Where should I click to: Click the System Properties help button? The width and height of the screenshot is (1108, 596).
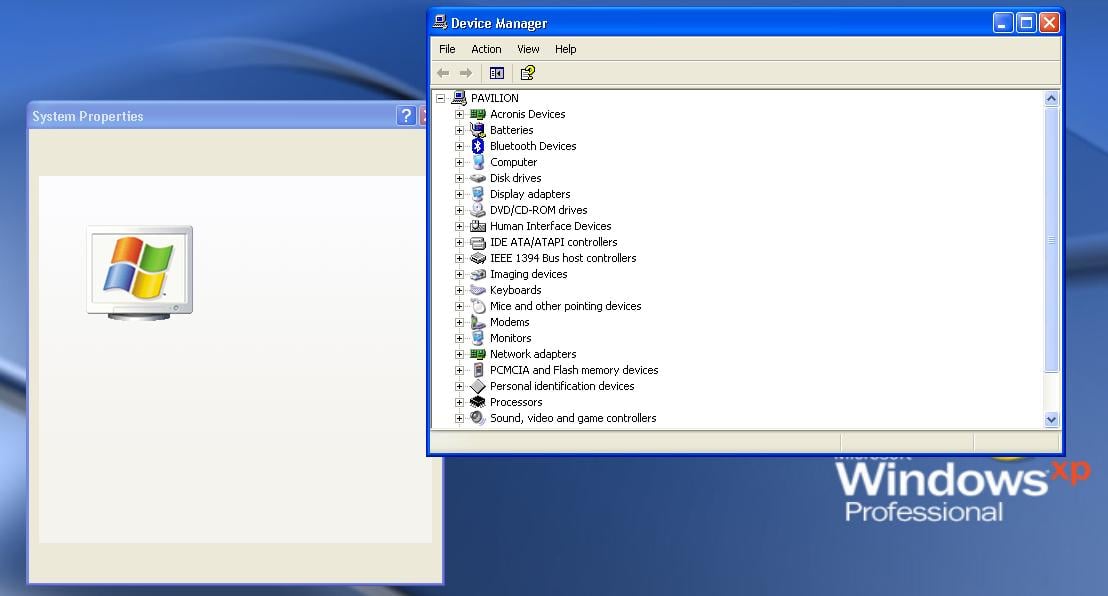(x=406, y=116)
